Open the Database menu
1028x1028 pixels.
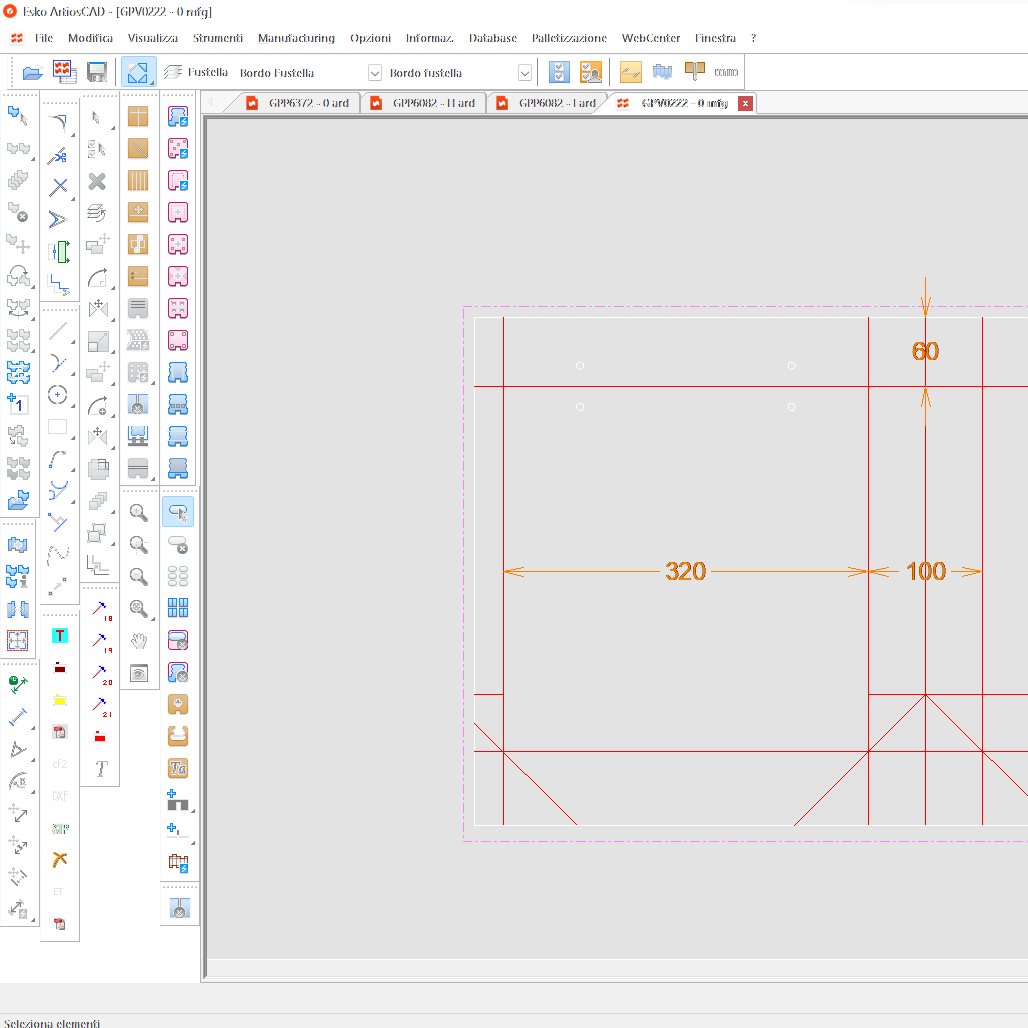[x=493, y=38]
